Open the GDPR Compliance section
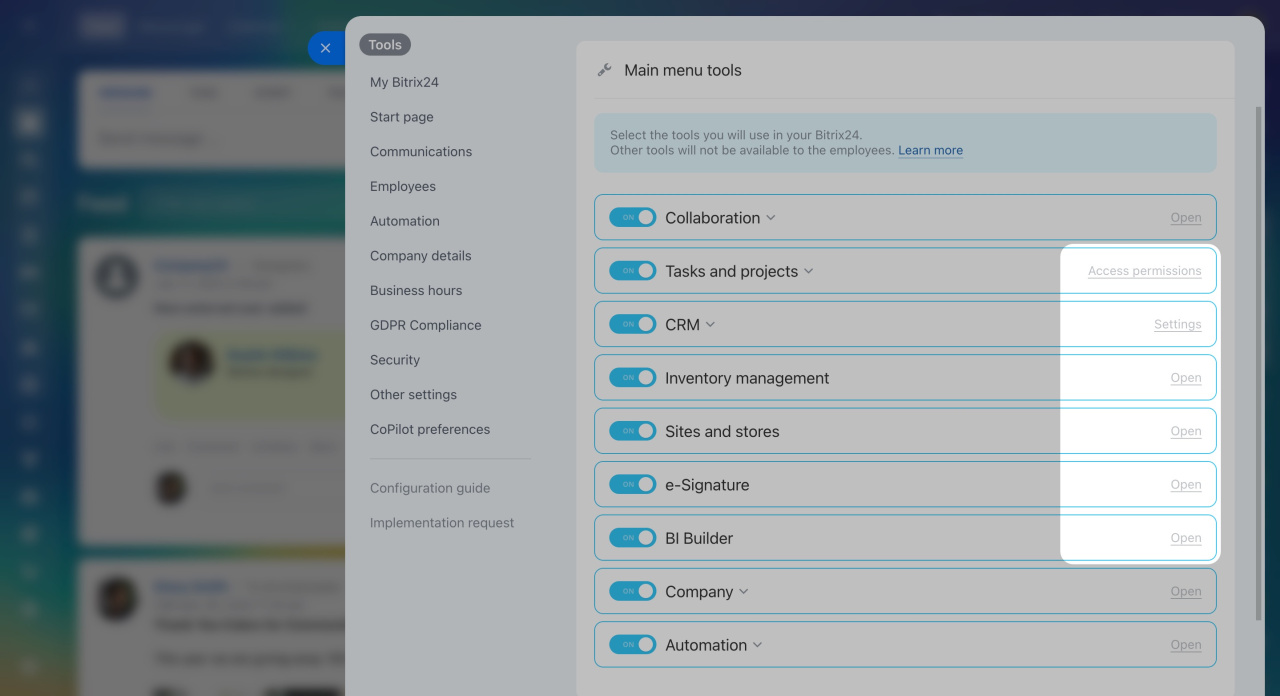 click(426, 325)
